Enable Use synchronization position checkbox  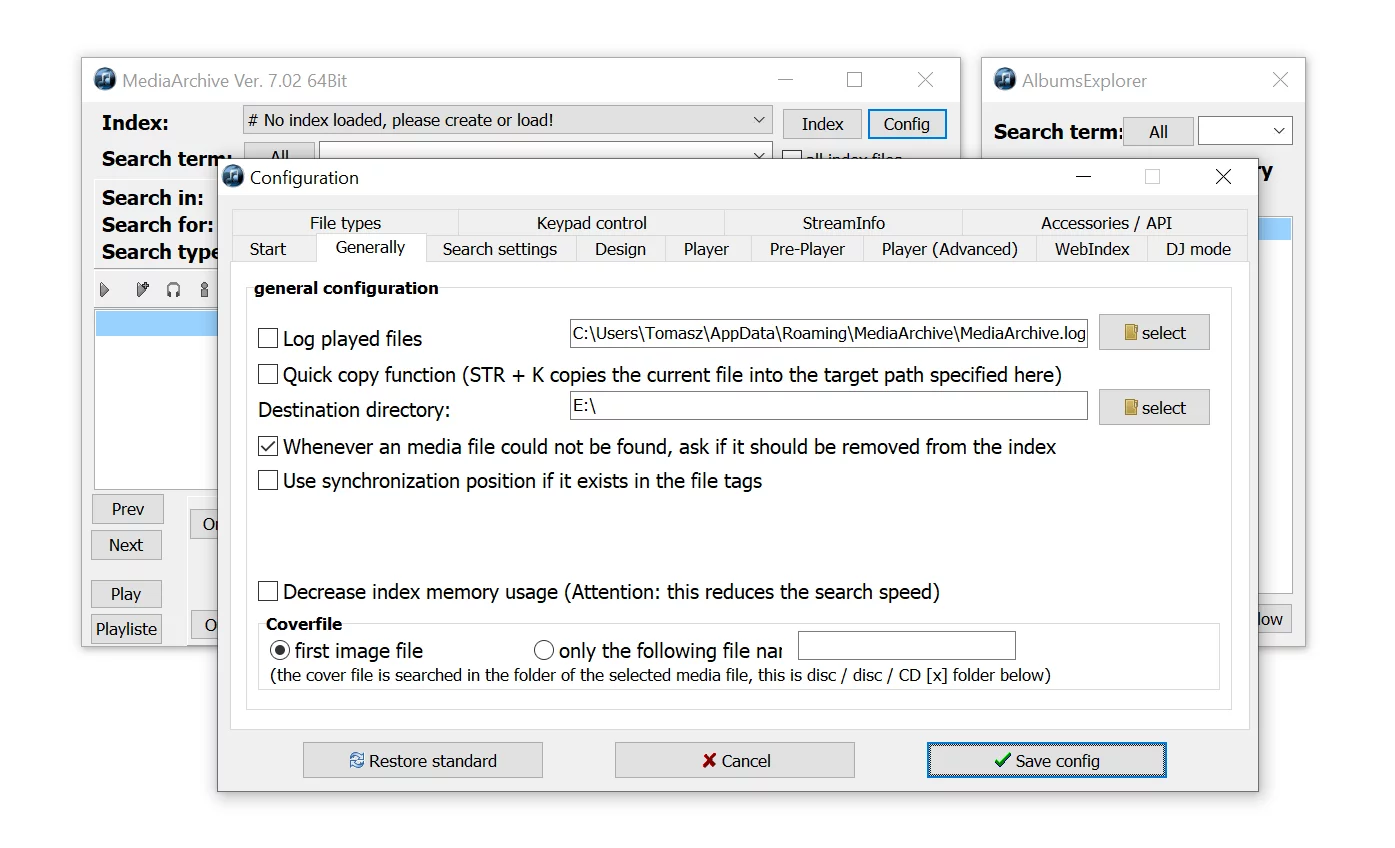(x=268, y=480)
